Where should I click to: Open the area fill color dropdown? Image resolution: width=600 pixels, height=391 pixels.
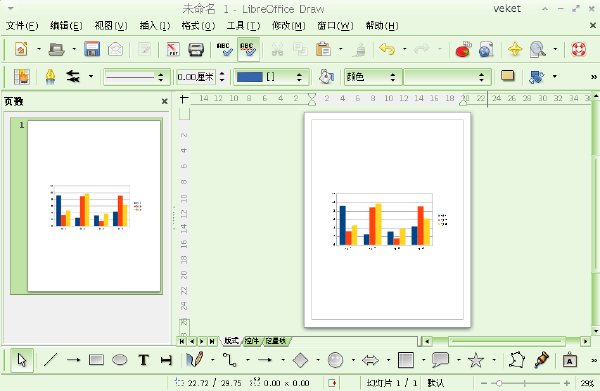pos(447,77)
